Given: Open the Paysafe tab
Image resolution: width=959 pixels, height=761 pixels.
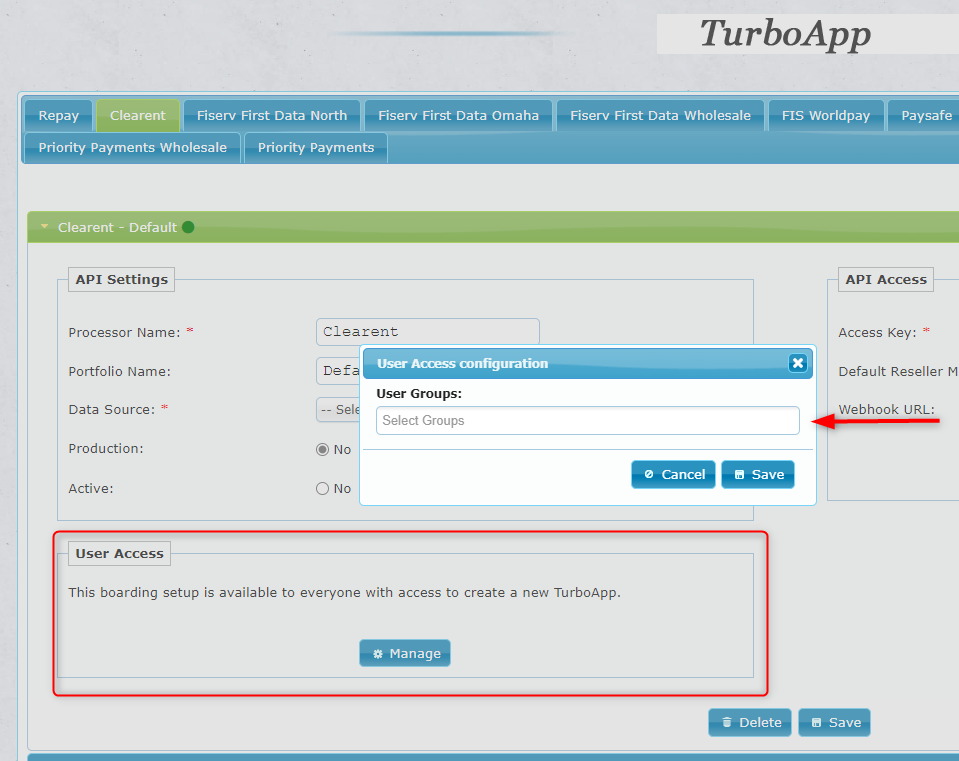Looking at the screenshot, I should [x=926, y=116].
